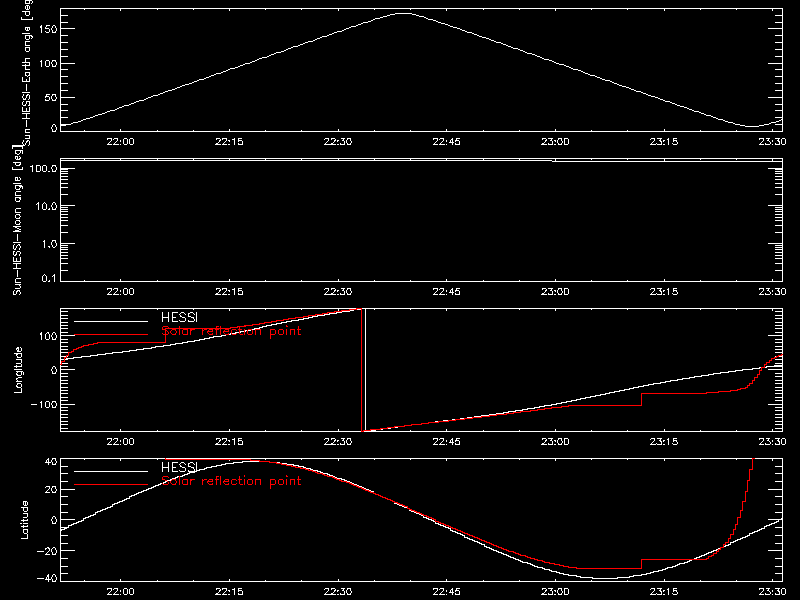Click the "-20" tick label on Latitude plot
Viewport: 800px width, 600px height.
[x=47, y=551]
